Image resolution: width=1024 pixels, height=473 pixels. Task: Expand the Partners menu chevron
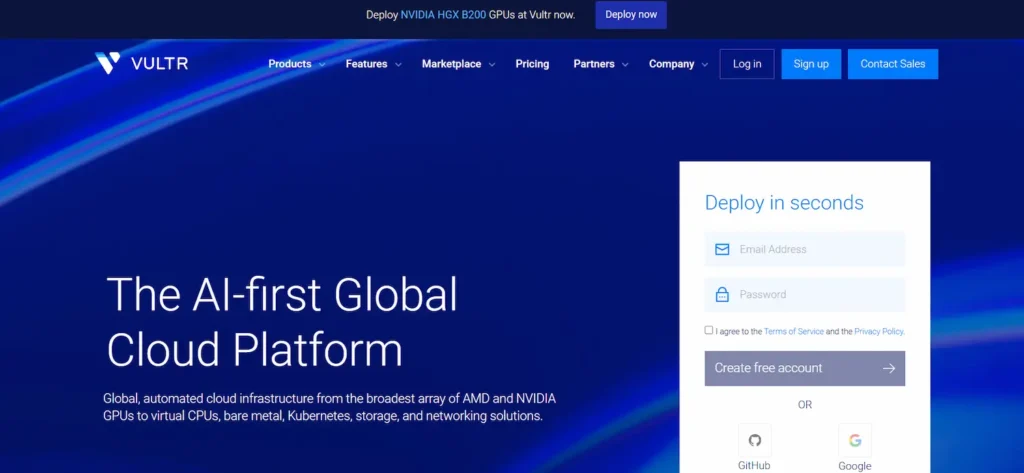tap(625, 65)
